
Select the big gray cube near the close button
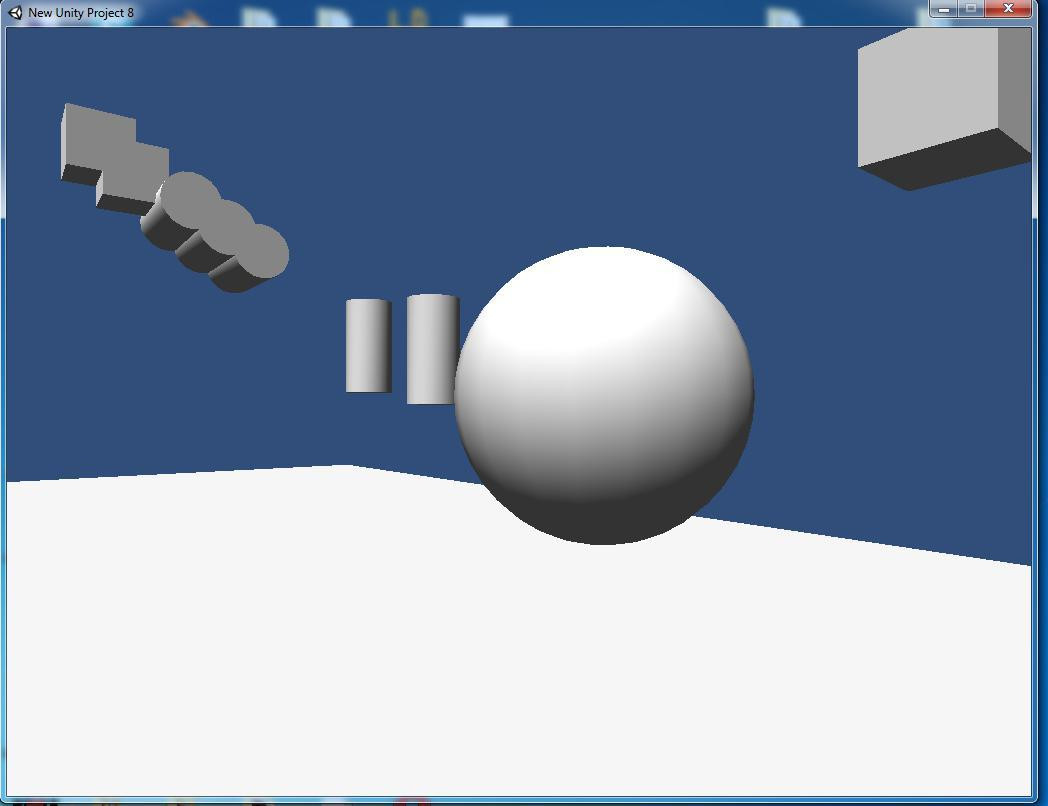[x=944, y=109]
